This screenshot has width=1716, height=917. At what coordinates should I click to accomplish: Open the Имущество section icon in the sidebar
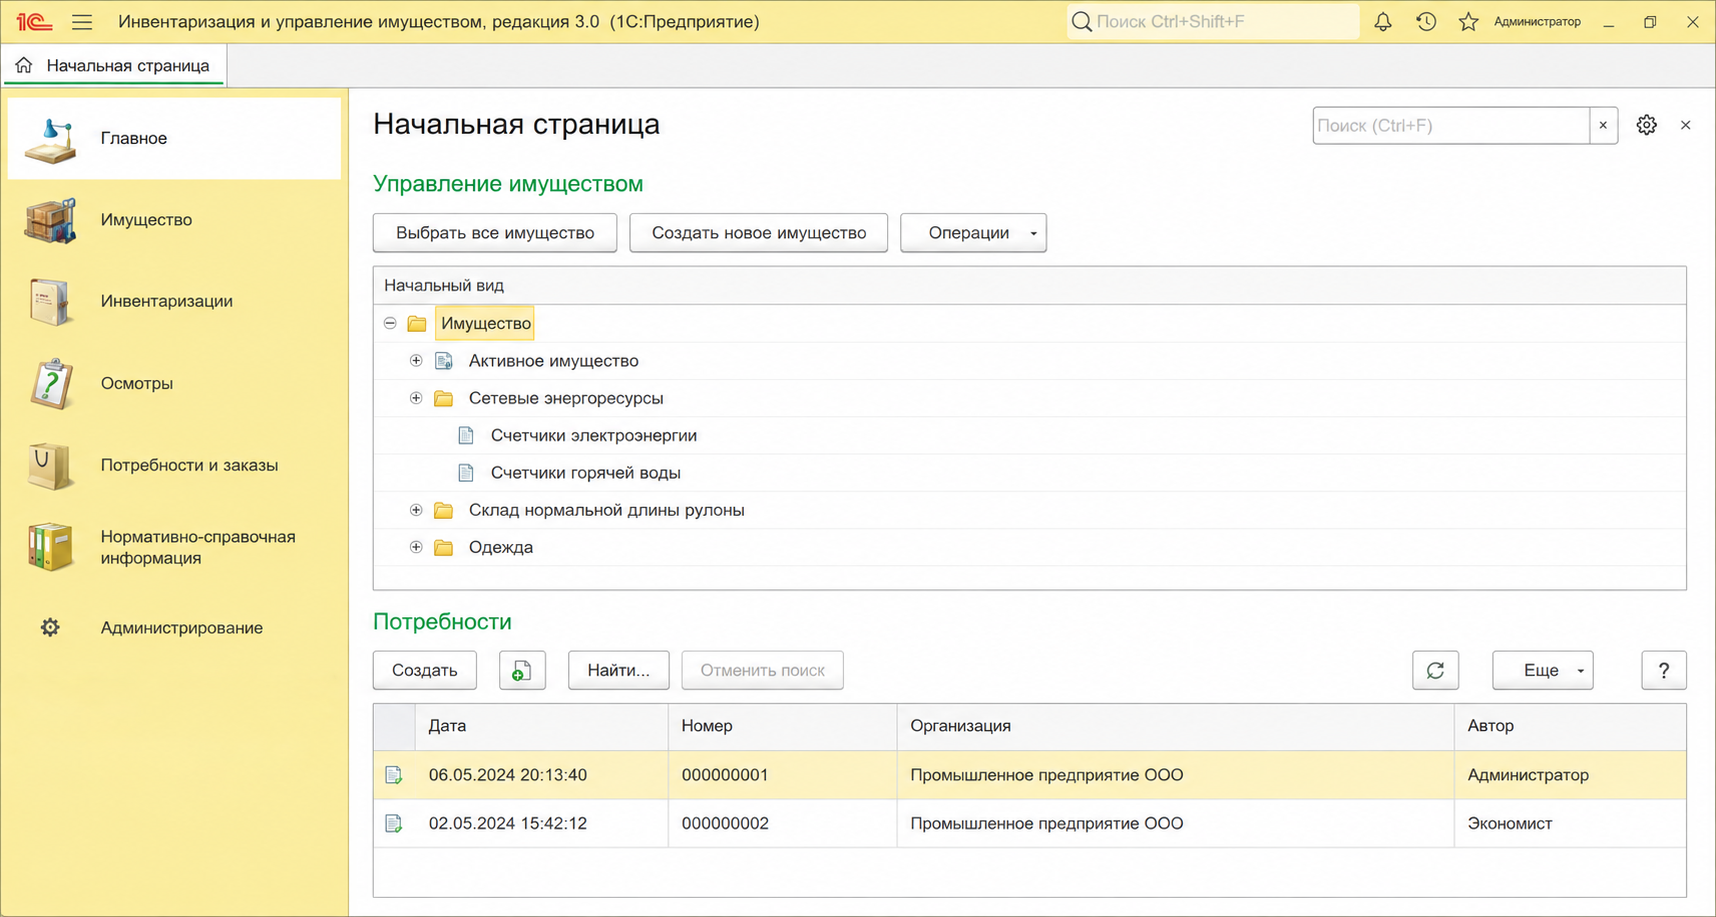50,220
